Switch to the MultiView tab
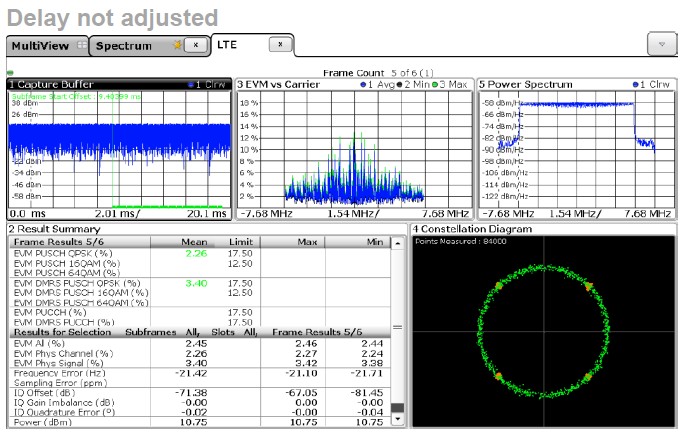The image size is (683, 435). point(40,46)
